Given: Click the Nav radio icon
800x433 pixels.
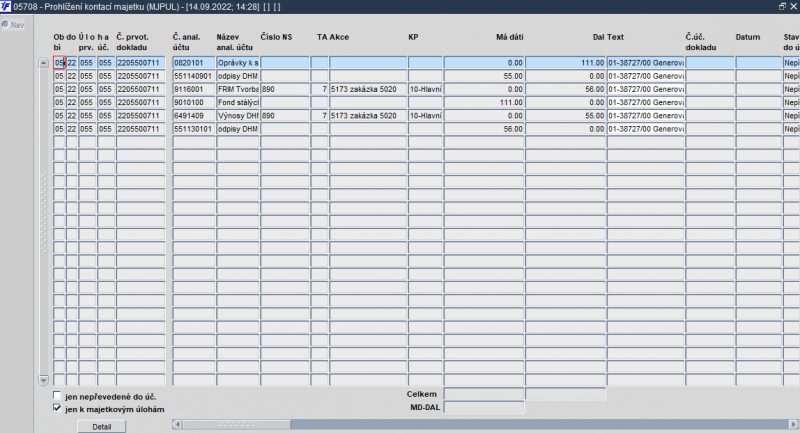Looking at the screenshot, I should pos(5,24).
